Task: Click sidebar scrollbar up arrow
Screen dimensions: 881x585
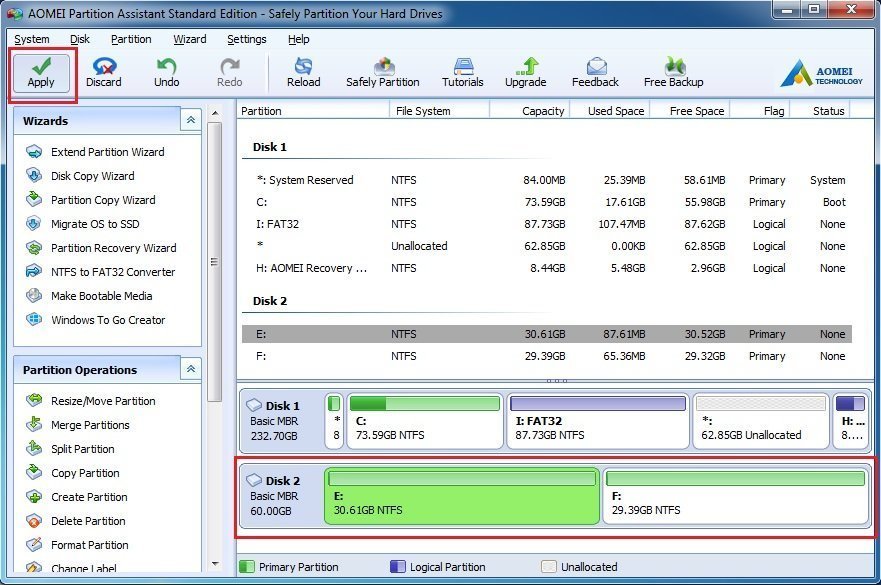Action: (215, 114)
